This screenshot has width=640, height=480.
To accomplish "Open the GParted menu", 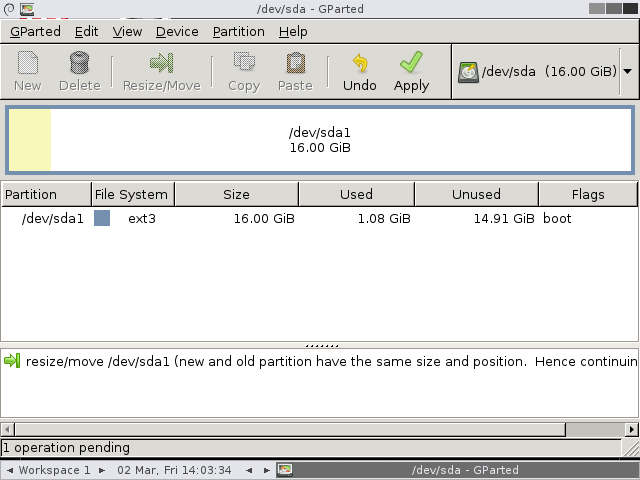I will [35, 31].
